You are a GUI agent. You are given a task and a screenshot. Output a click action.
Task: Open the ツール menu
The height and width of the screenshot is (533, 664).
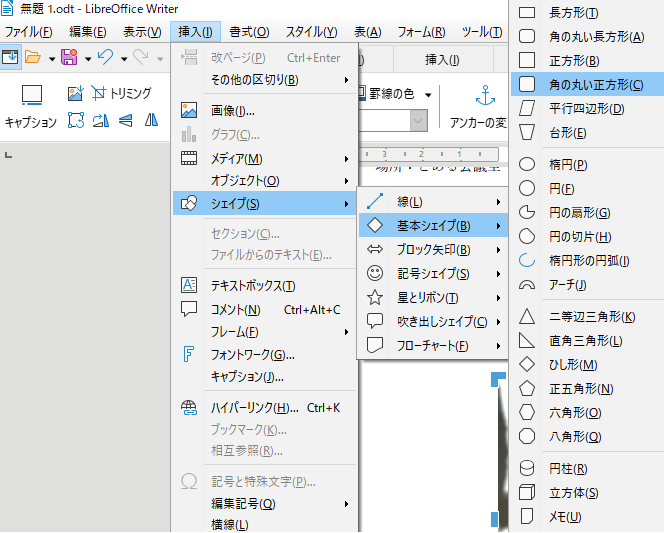click(x=482, y=32)
